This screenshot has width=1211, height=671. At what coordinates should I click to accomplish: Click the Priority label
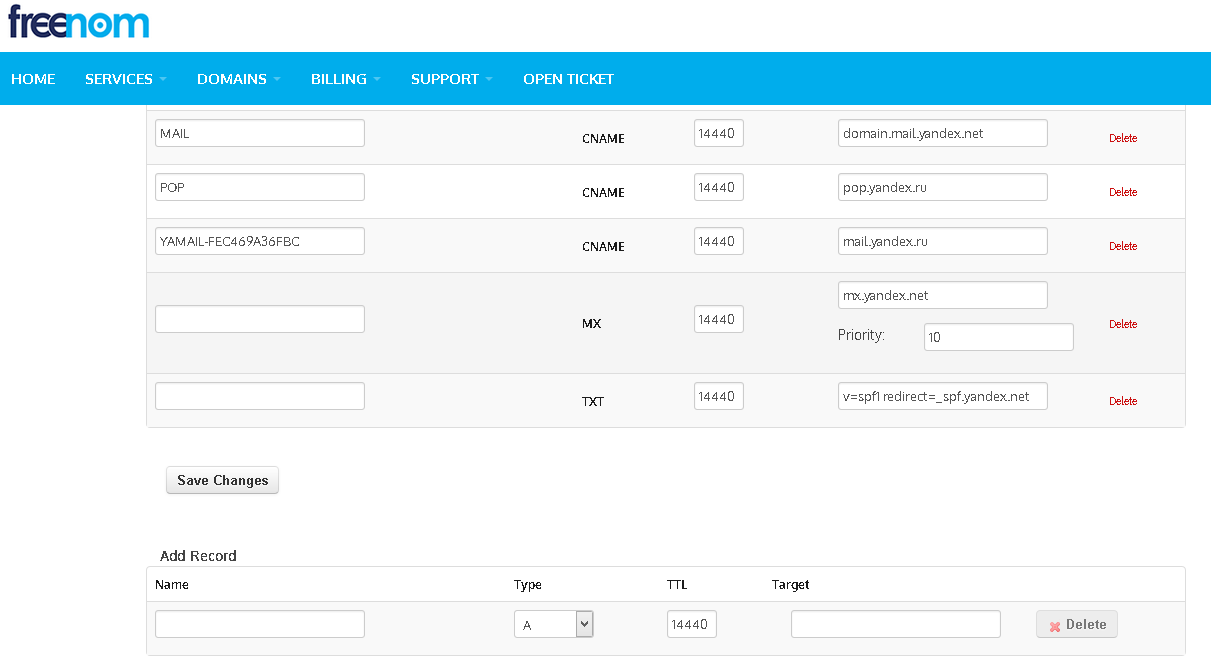pyautogui.click(x=861, y=335)
